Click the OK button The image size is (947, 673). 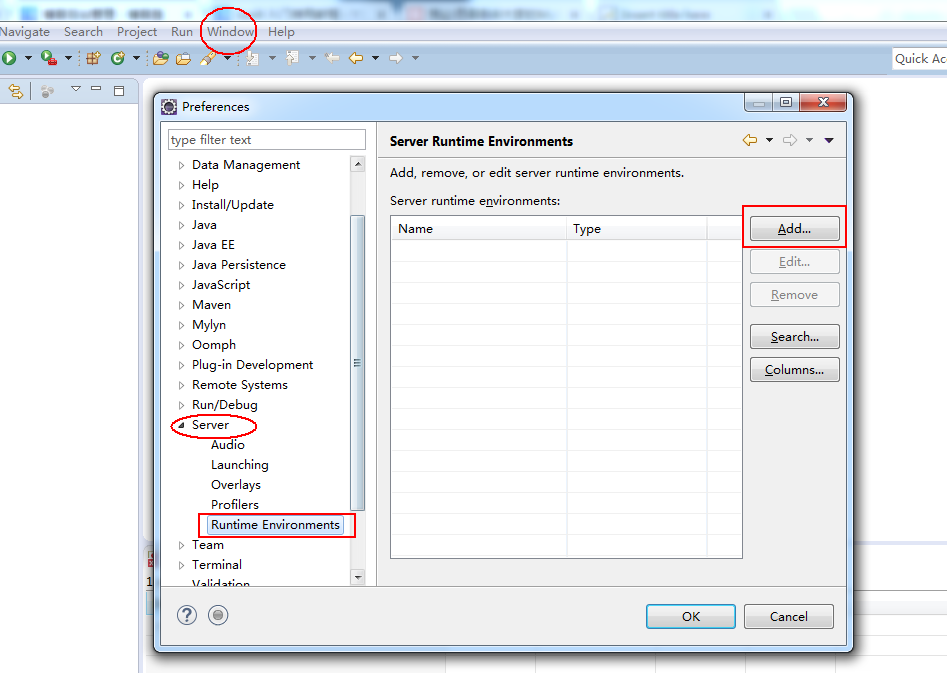(691, 616)
